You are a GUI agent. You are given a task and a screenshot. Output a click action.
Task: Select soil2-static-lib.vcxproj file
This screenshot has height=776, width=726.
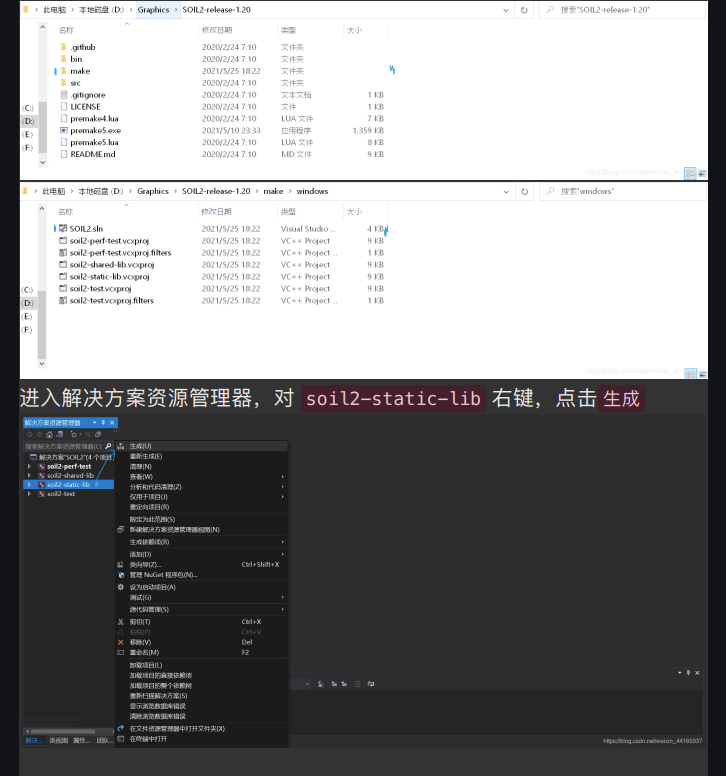pos(109,276)
